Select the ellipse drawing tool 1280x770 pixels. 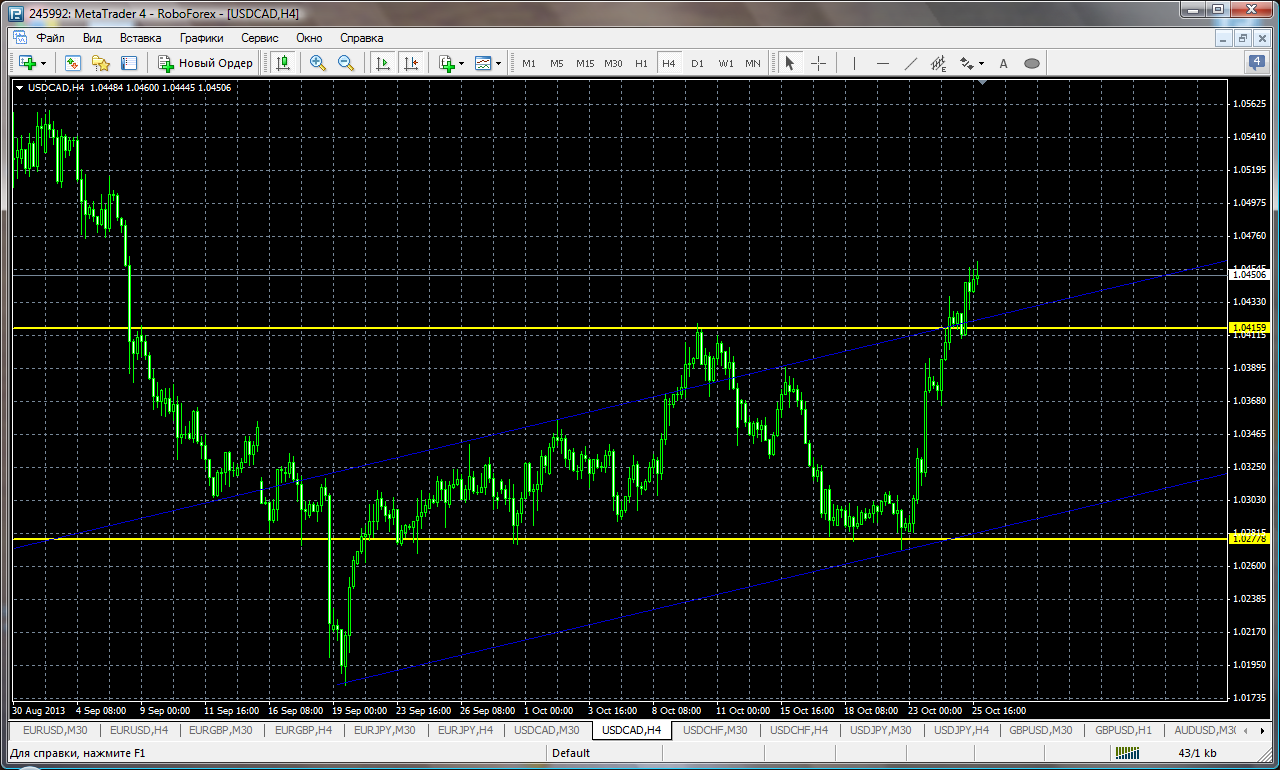[1032, 63]
